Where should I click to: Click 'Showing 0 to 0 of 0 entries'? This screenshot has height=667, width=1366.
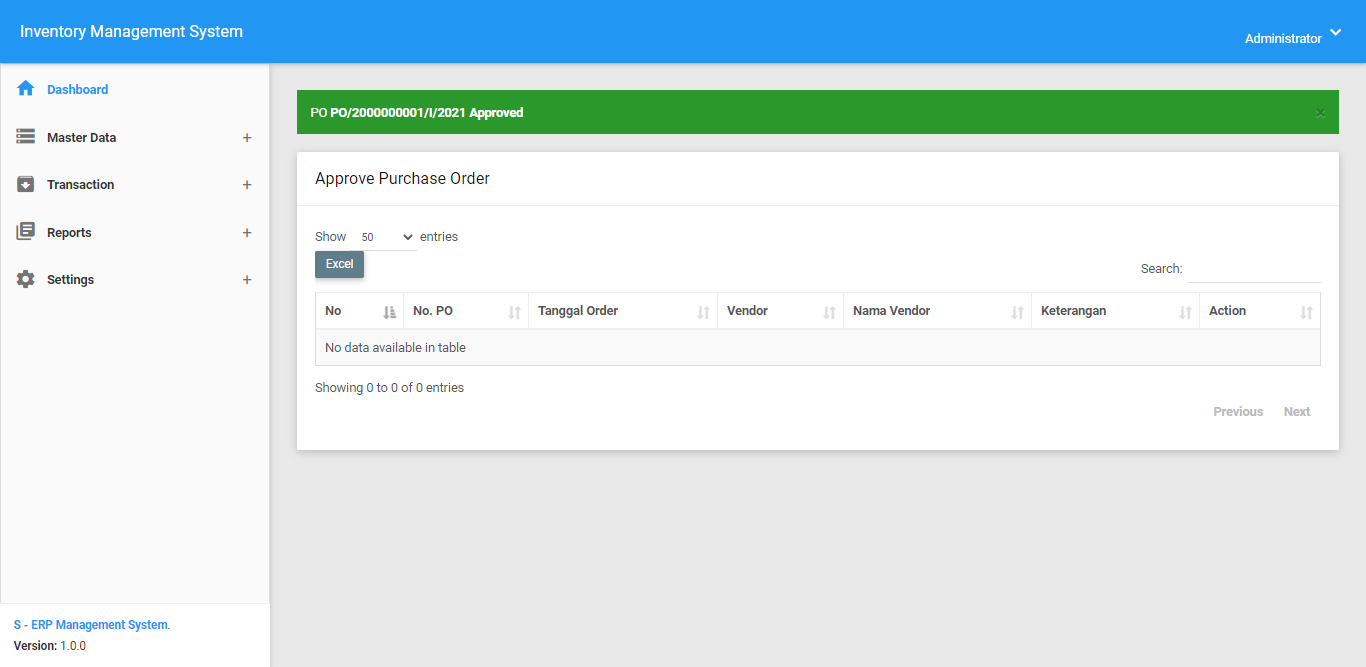tap(389, 388)
